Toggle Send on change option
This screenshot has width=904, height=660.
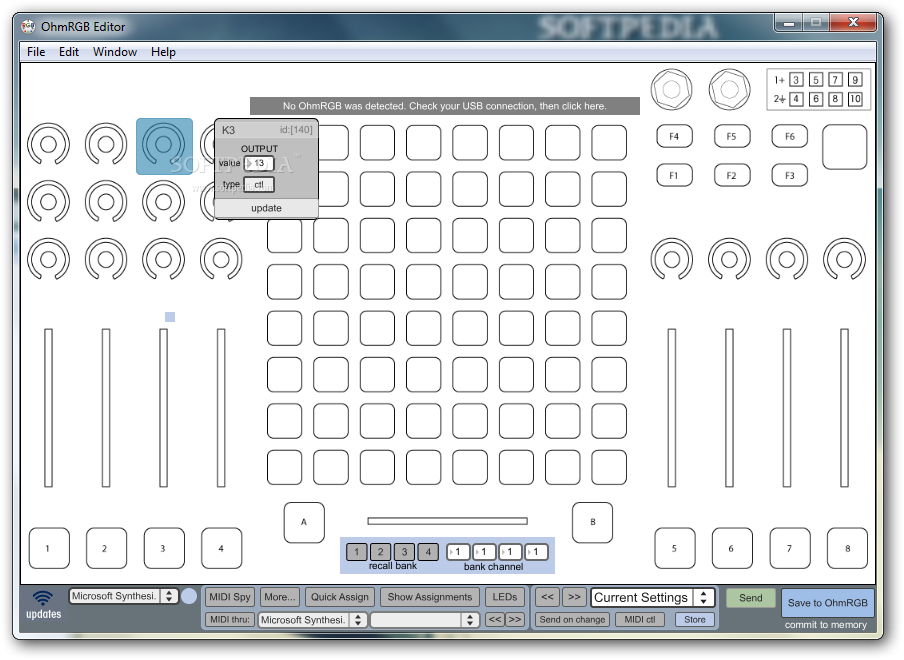point(572,619)
